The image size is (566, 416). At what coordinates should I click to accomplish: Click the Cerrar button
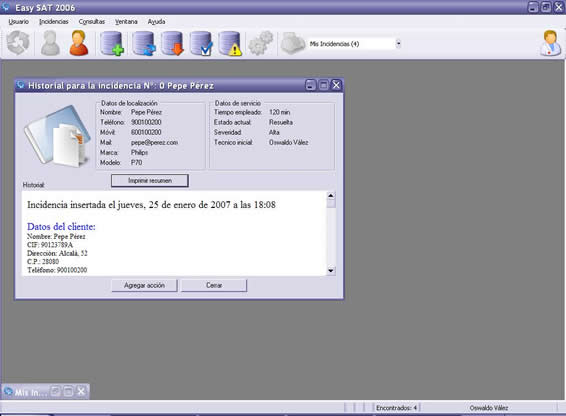[x=214, y=285]
